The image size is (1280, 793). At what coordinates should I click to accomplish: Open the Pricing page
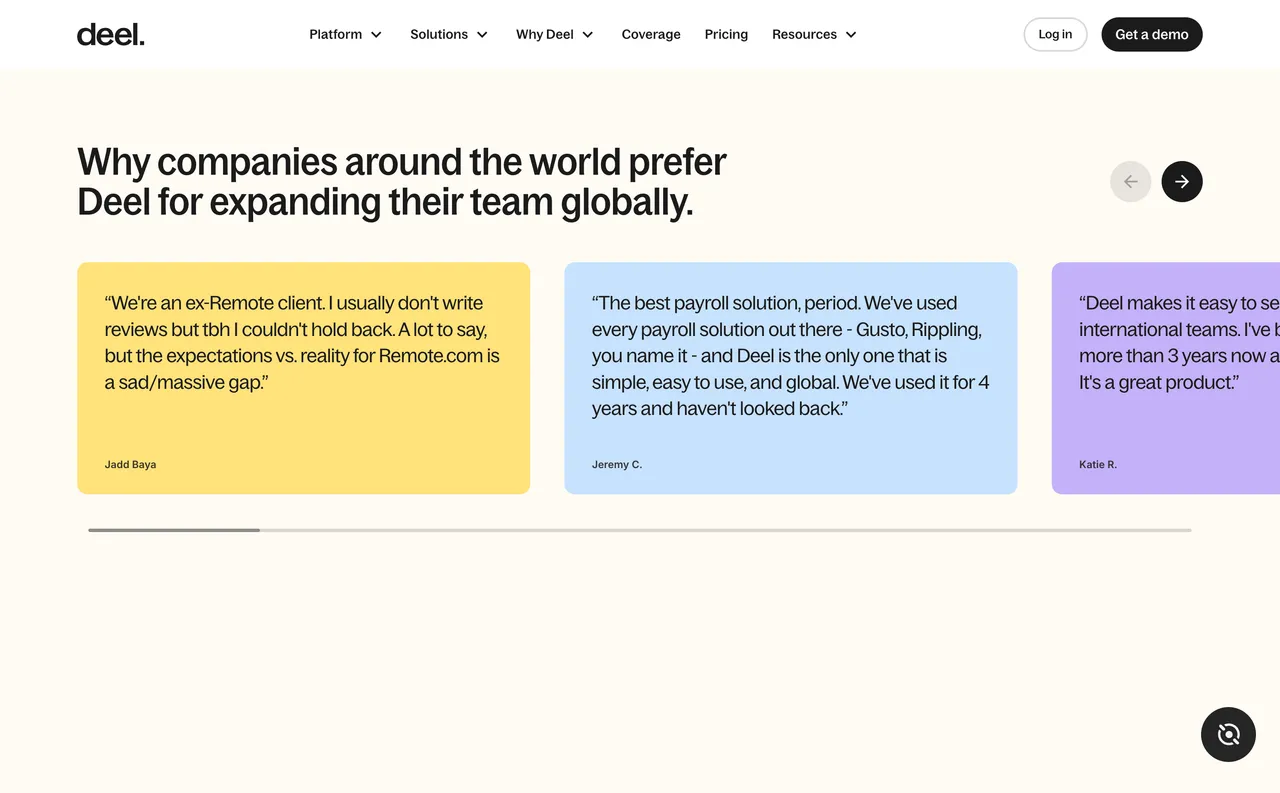point(726,34)
